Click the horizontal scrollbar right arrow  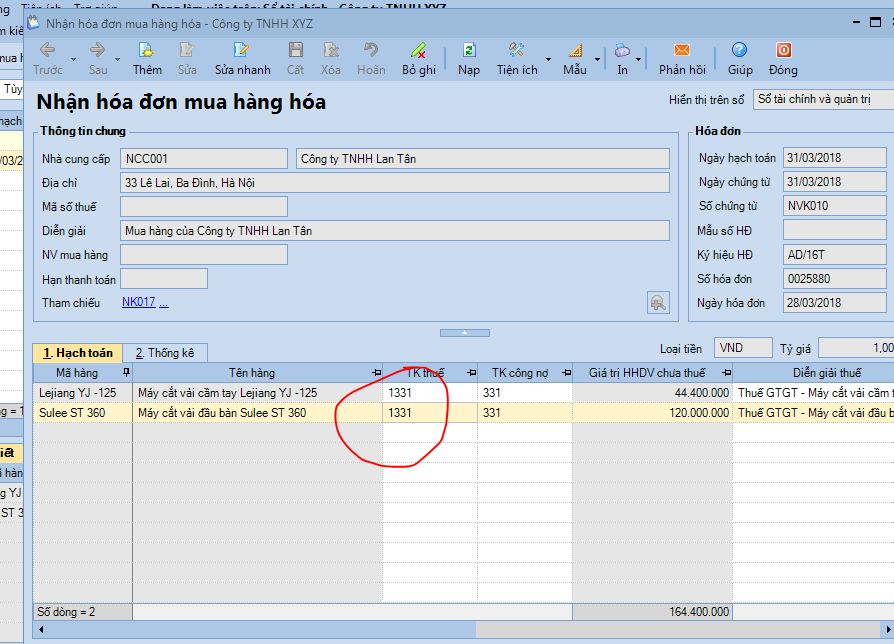888,629
